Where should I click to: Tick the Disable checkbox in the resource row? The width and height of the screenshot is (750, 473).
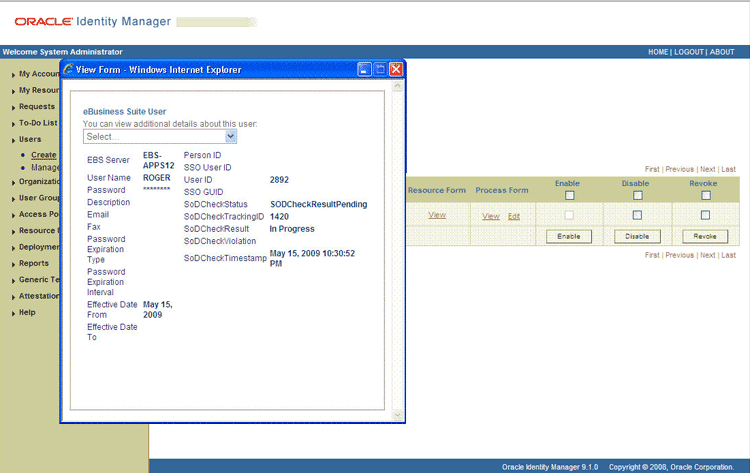(x=637, y=215)
